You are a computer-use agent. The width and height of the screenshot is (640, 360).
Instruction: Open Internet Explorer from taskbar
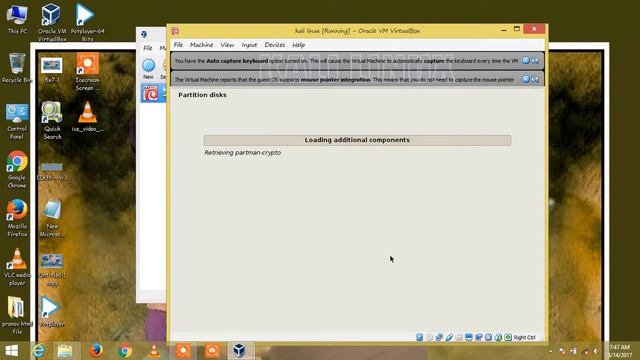click(38, 351)
